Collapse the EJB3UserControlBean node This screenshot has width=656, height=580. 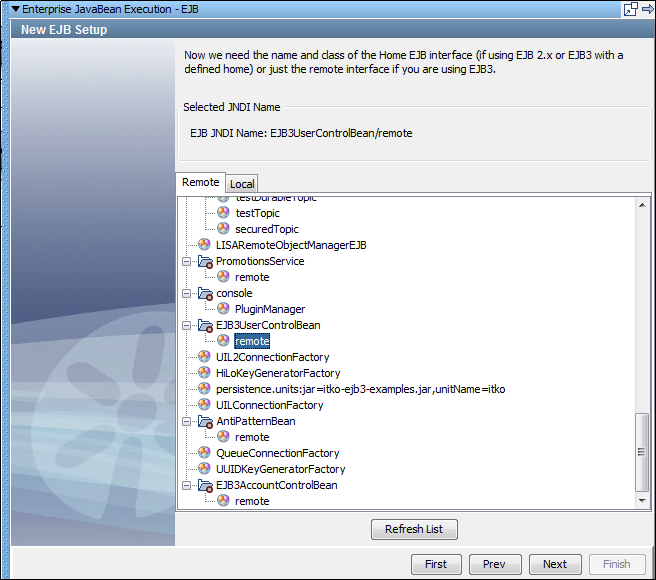(x=187, y=325)
